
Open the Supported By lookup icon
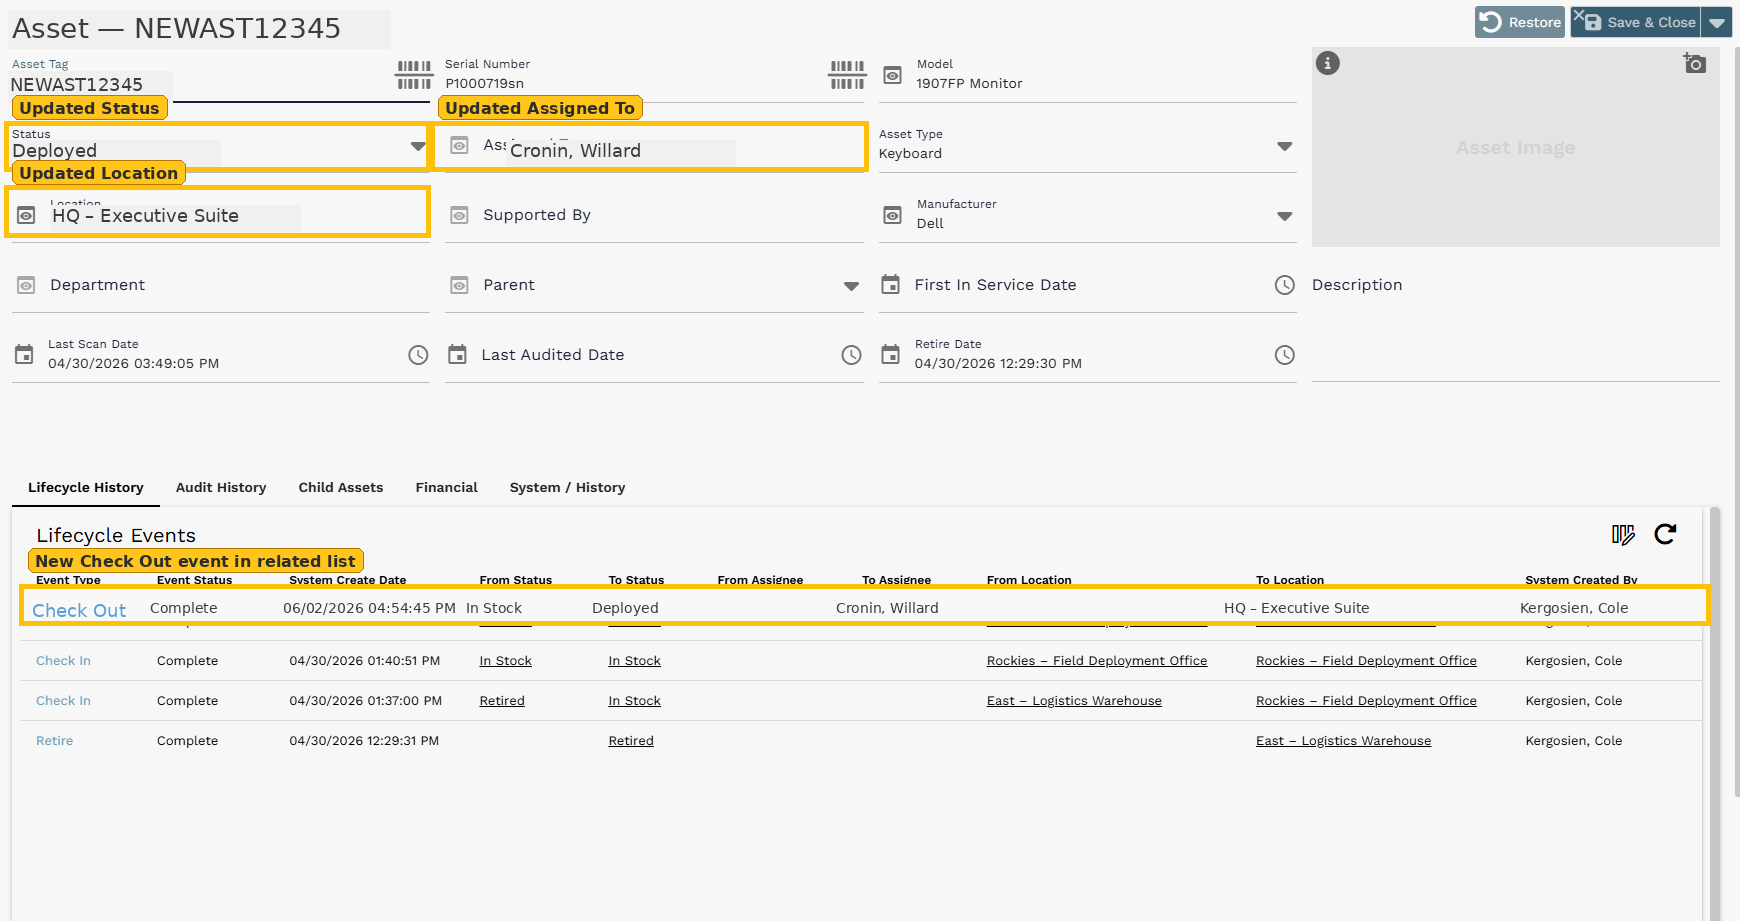[x=459, y=215]
